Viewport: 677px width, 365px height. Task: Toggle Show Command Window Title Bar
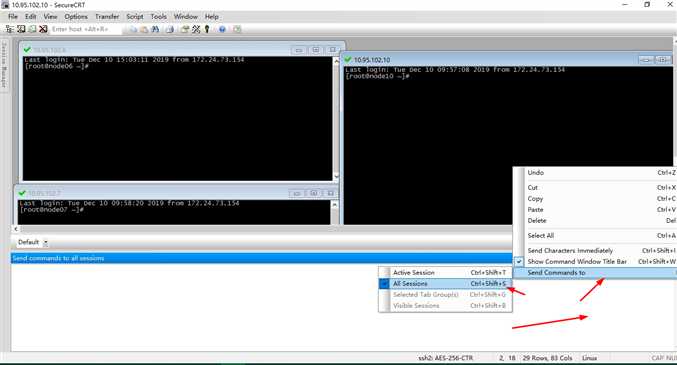point(595,261)
